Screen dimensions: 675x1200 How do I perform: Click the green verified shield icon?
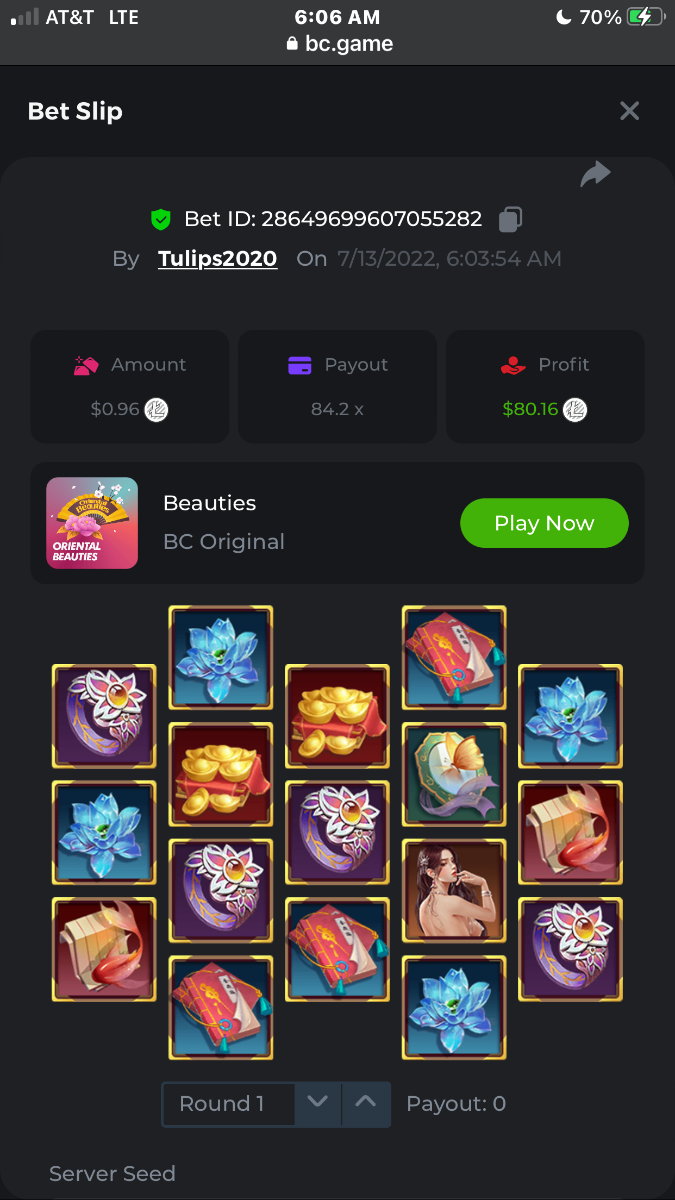[x=160, y=219]
